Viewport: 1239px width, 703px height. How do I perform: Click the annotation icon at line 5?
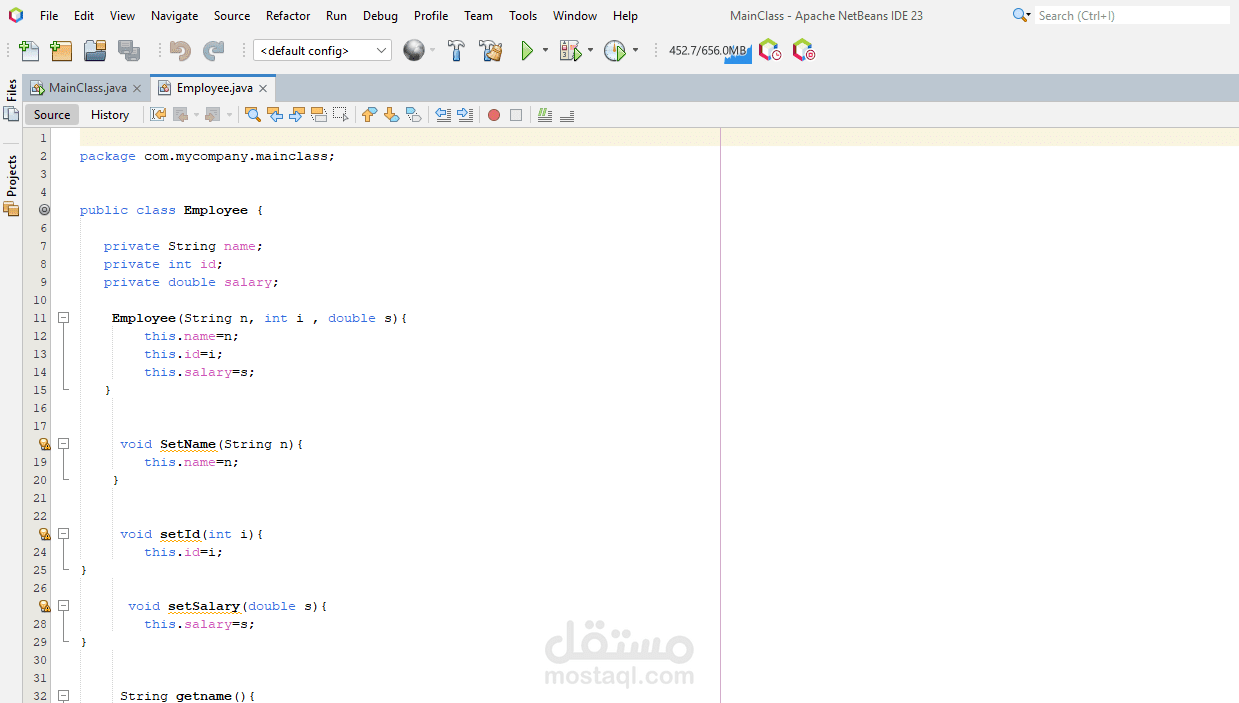(44, 210)
